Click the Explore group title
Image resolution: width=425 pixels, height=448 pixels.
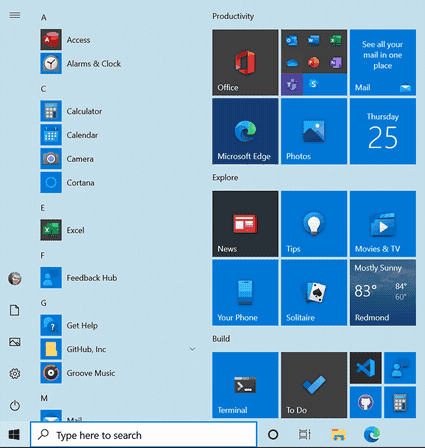[x=225, y=177]
